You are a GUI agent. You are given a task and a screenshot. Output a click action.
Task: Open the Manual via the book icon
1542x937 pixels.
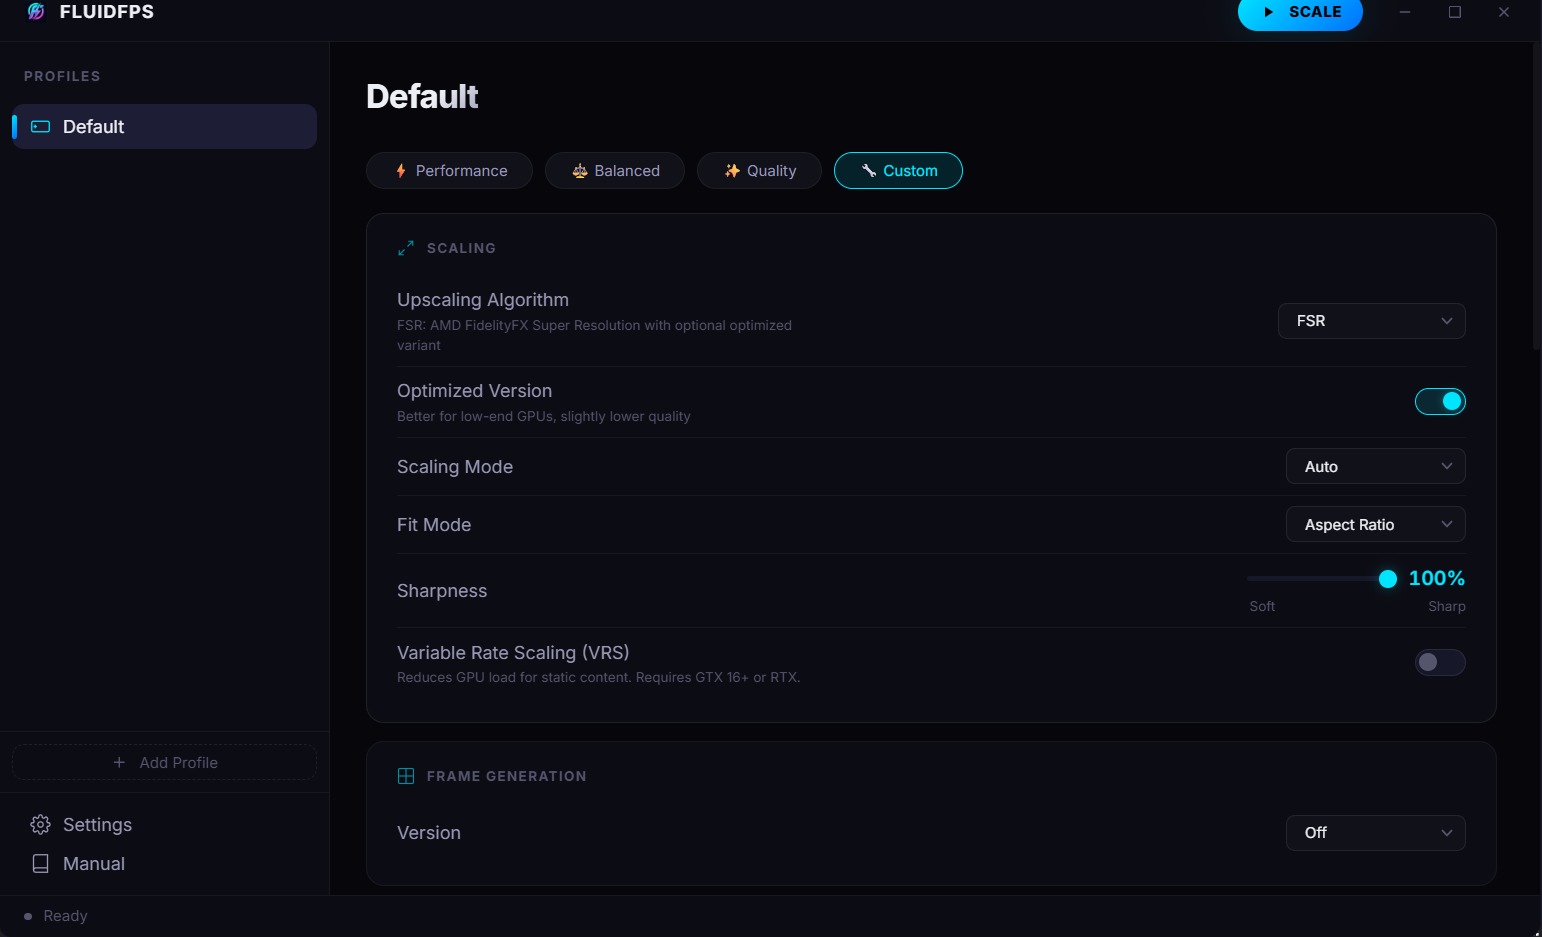tap(40, 863)
